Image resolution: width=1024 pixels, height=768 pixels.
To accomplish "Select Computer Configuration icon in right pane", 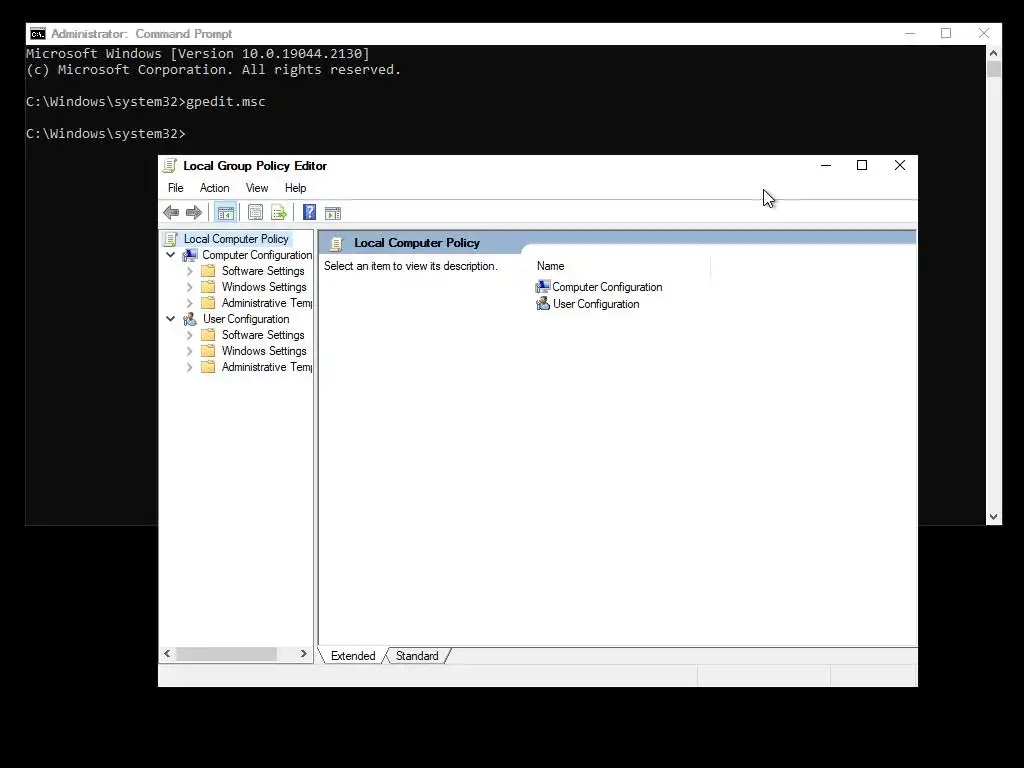I will pos(543,287).
